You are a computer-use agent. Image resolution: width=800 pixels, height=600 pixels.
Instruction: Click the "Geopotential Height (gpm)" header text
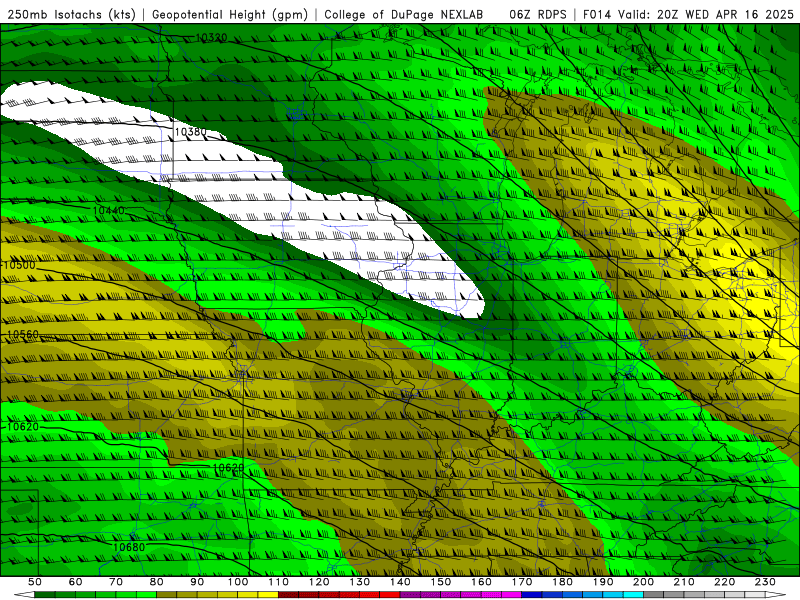coord(230,15)
